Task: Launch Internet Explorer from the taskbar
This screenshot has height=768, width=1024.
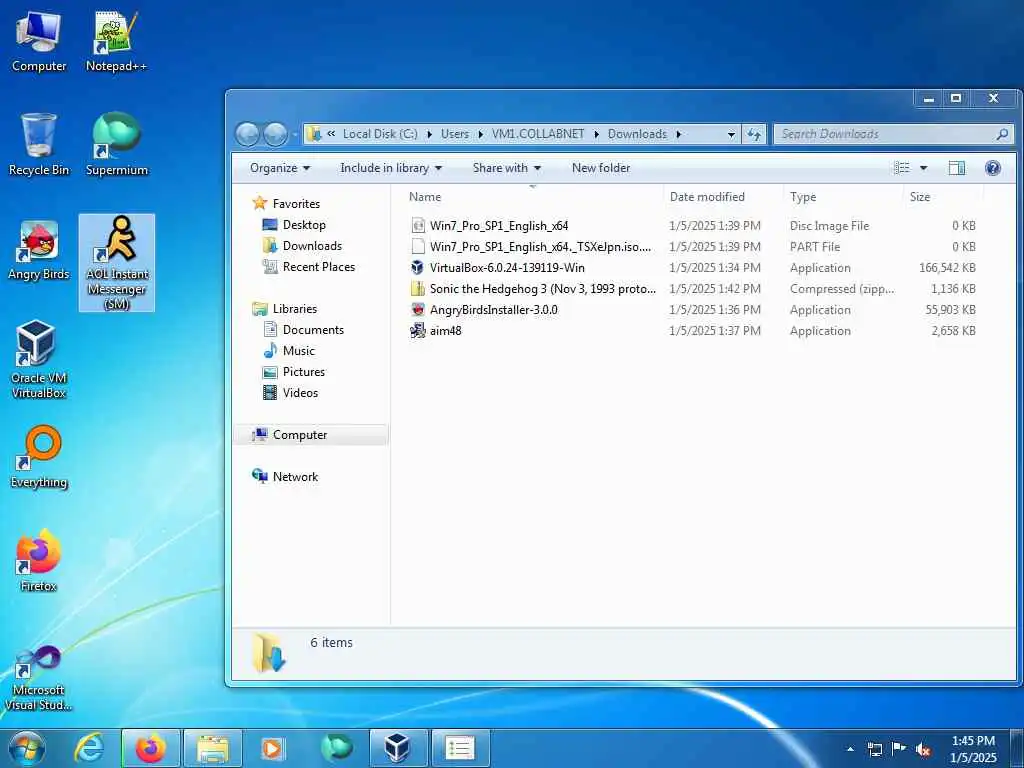Action: pos(89,748)
